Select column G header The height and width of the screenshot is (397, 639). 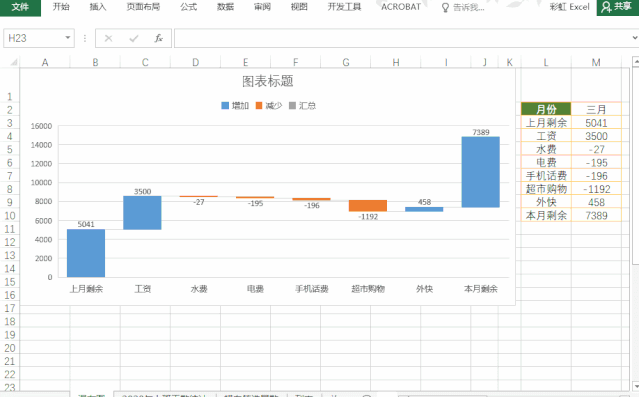click(x=346, y=62)
